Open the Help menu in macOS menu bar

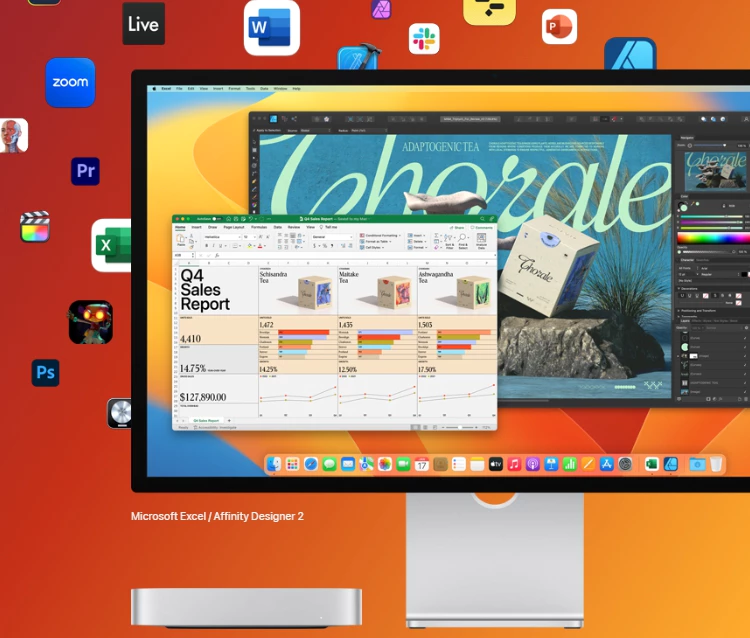(x=296, y=89)
